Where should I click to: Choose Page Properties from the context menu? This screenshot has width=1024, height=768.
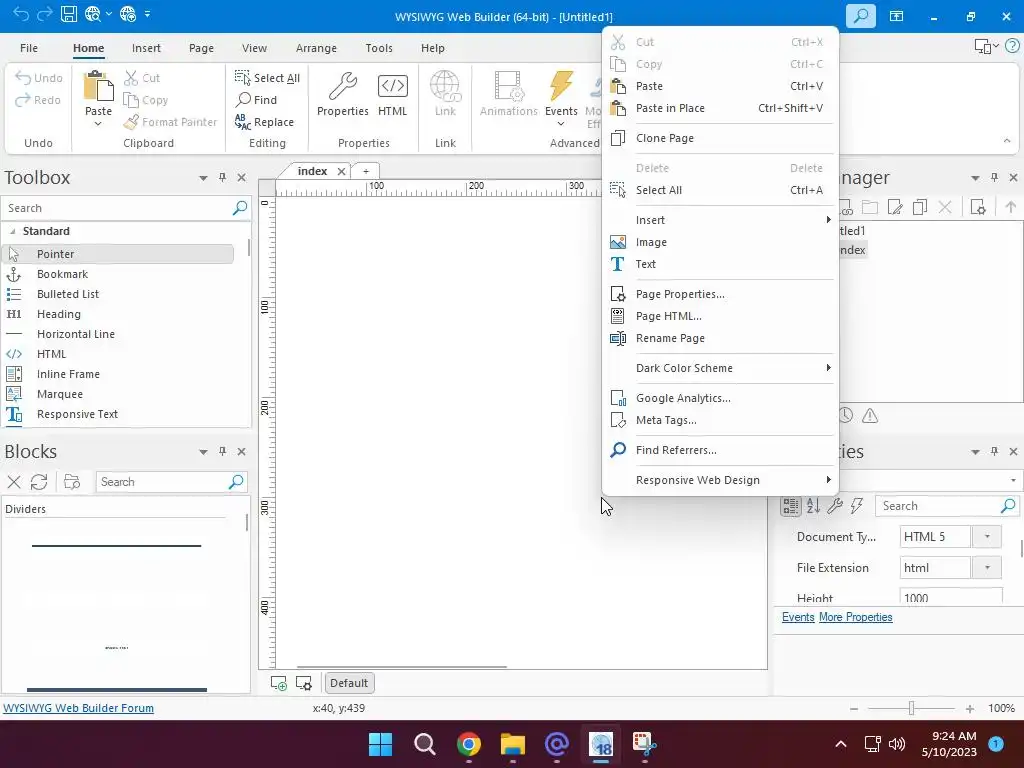(720, 294)
